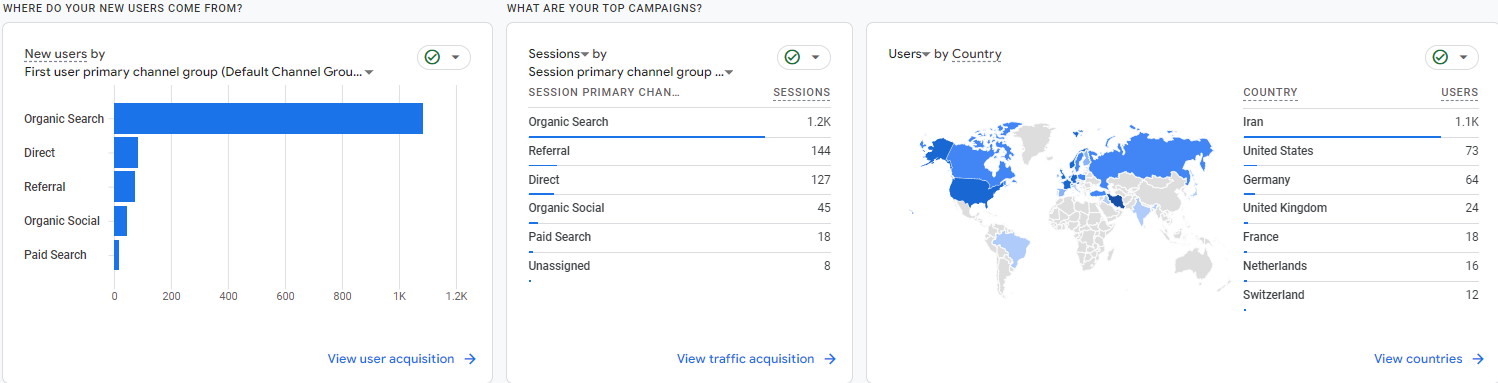Viewport: 1498px width, 383px height.
Task: Open data quality dropdown arrow in Country card
Action: pyautogui.click(x=1464, y=57)
